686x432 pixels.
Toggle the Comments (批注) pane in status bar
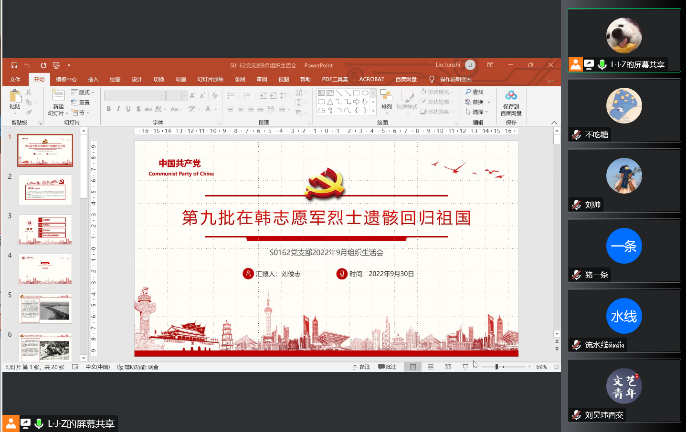[x=390, y=367]
